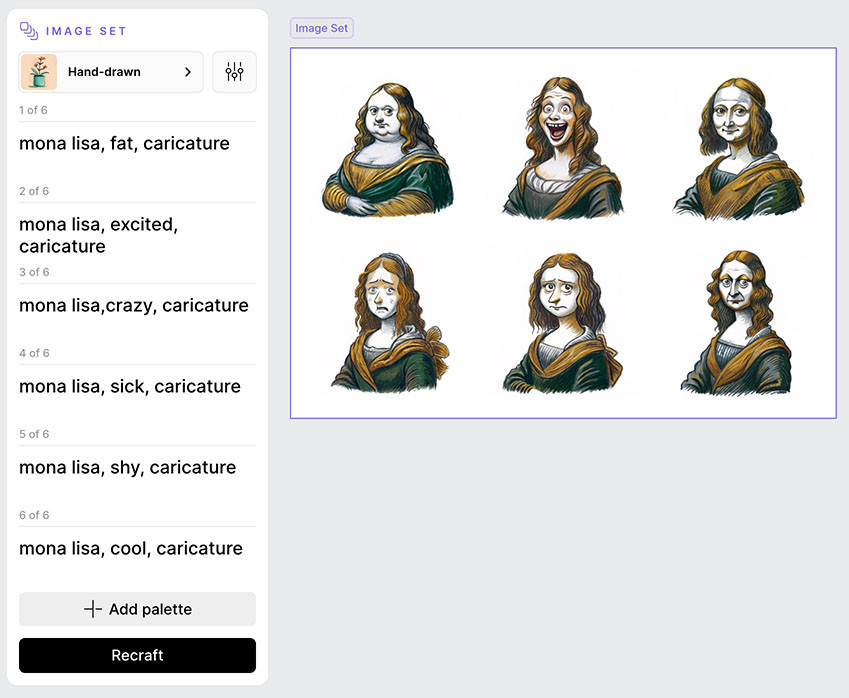Screen dimensions: 849x698
Task: Click the plus icon on Add palette
Action: click(x=93, y=609)
